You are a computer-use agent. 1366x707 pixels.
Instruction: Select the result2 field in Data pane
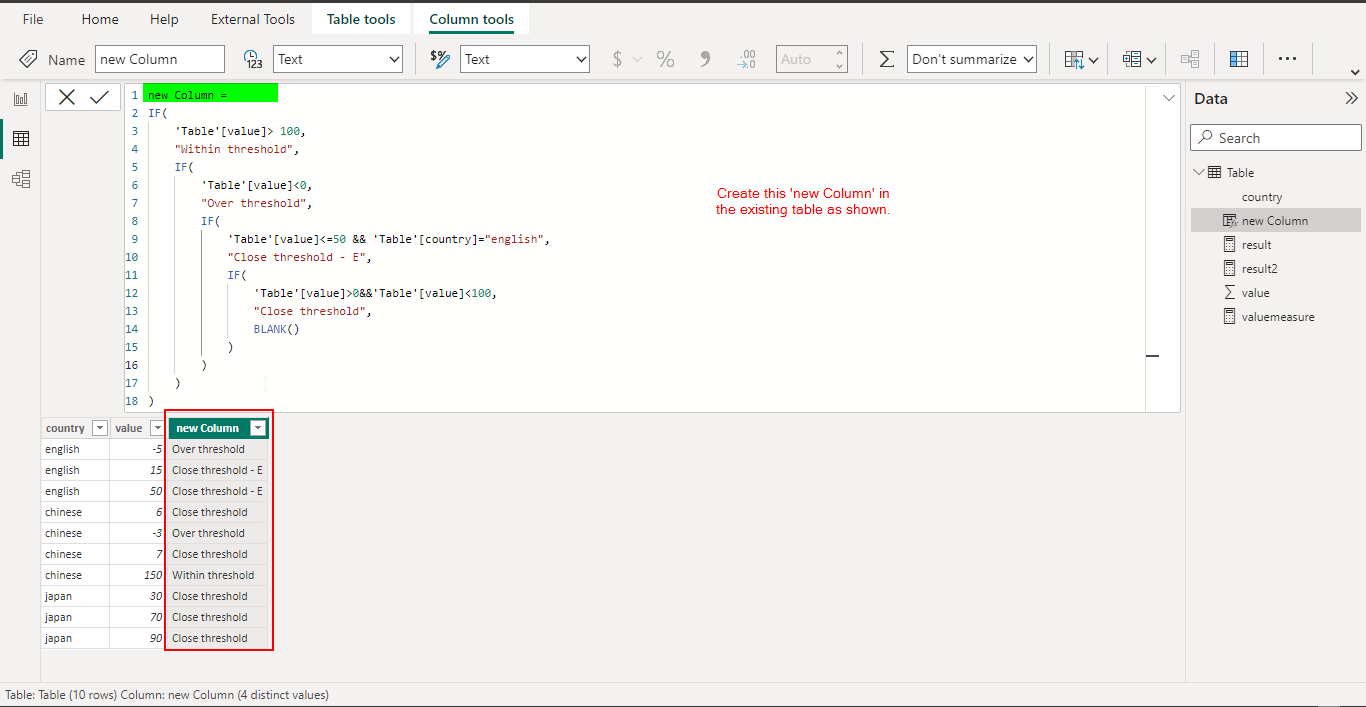pos(1260,269)
